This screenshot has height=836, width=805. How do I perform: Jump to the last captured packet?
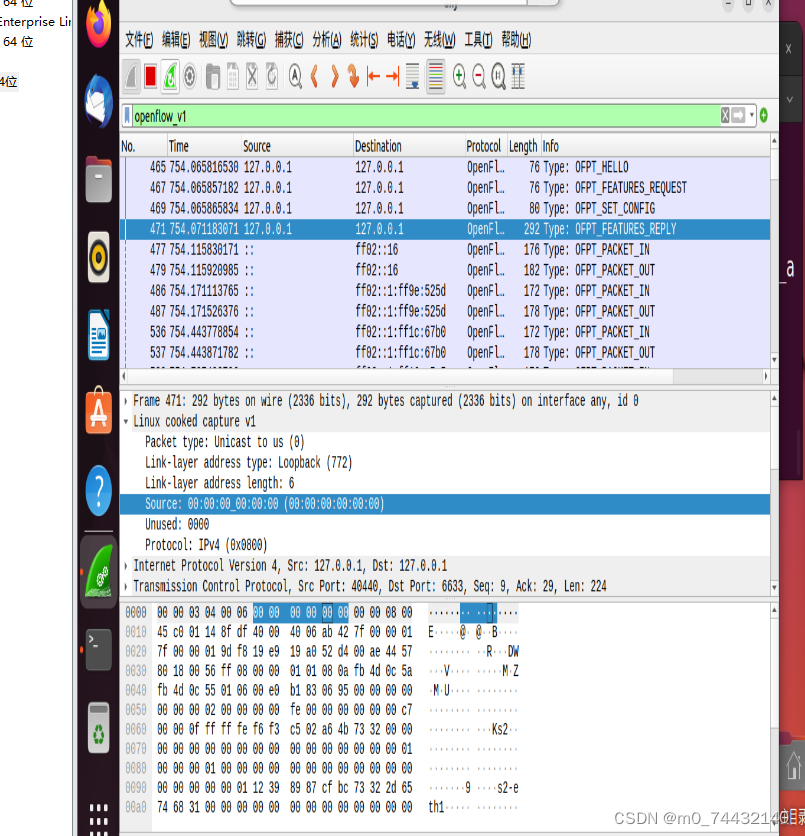pos(394,76)
